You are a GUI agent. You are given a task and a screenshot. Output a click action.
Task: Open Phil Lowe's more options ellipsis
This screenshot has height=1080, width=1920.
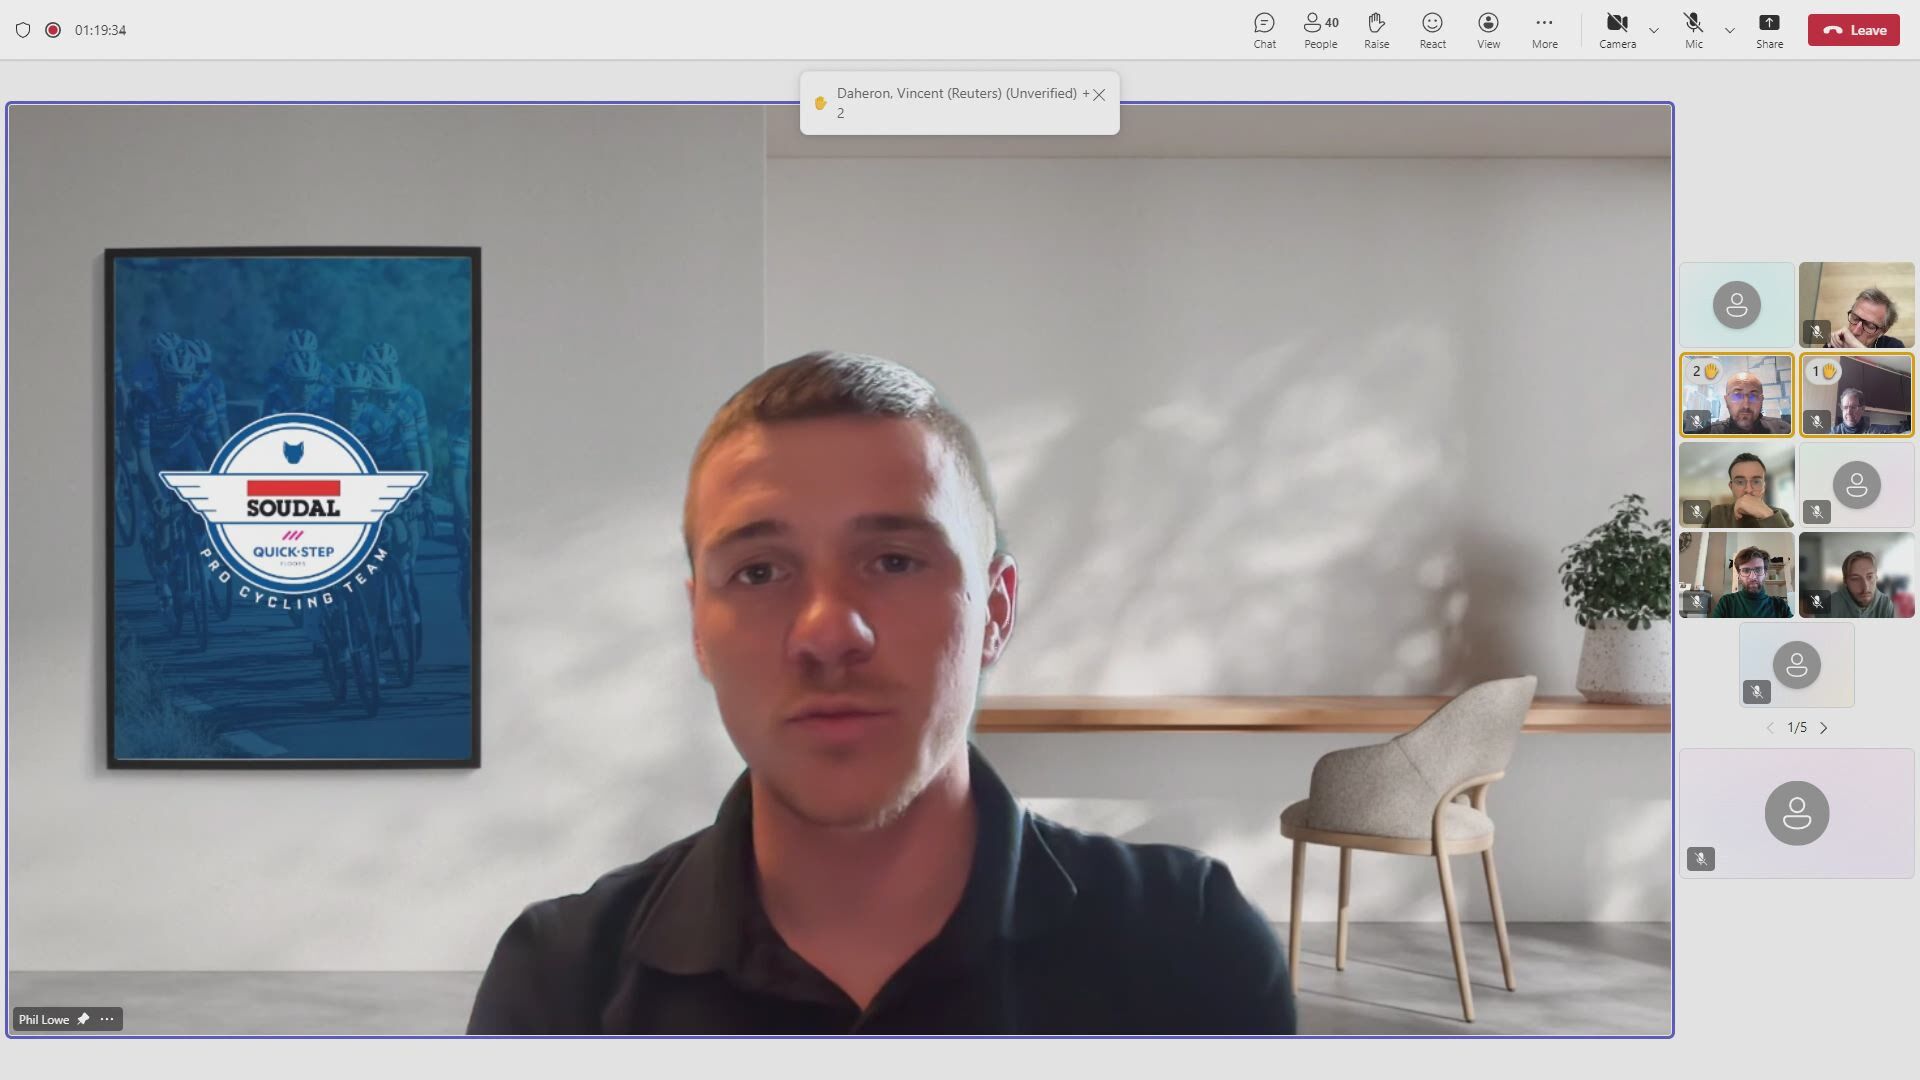tap(107, 1019)
